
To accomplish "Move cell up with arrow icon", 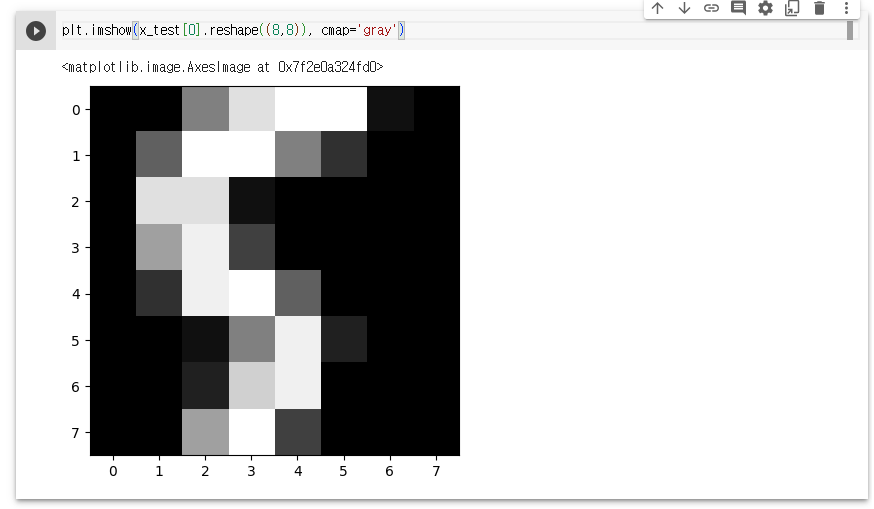I will click(x=658, y=8).
